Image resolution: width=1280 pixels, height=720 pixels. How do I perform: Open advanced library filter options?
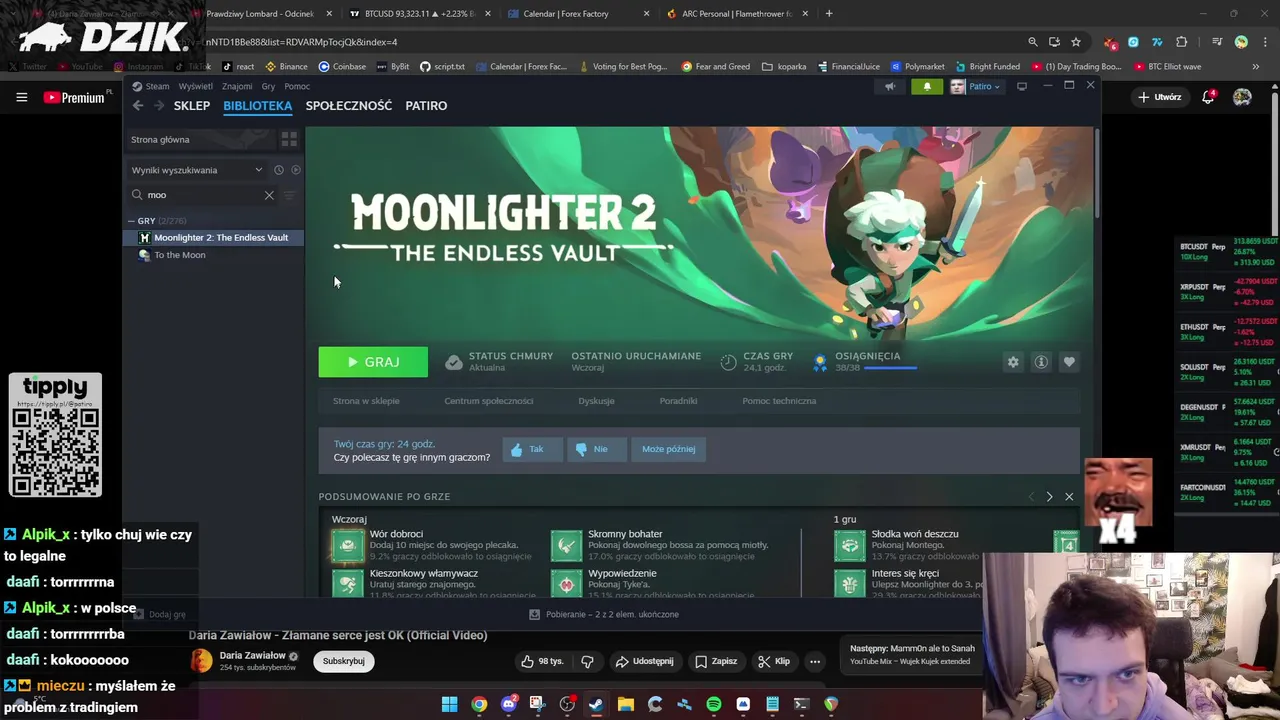[289, 195]
